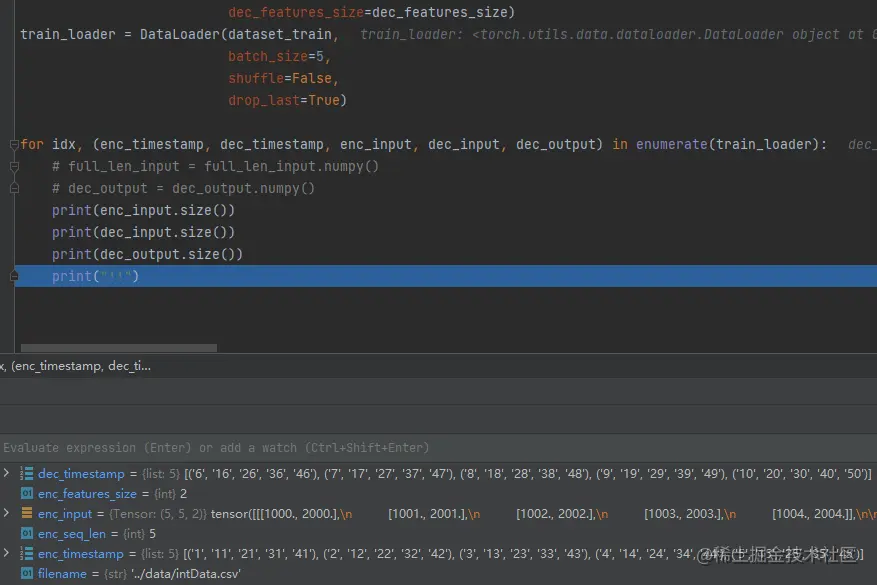
Task: Select variable name enc_seq_len
Action: [x=72, y=534]
